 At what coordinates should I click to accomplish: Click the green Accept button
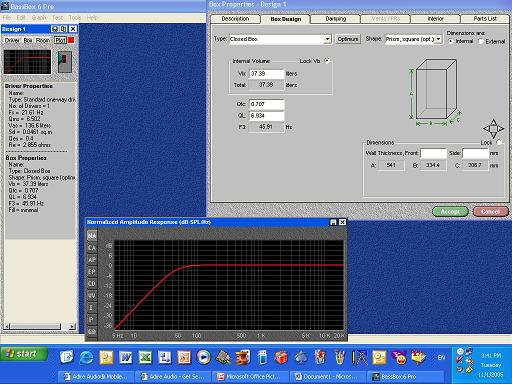pyautogui.click(x=450, y=211)
